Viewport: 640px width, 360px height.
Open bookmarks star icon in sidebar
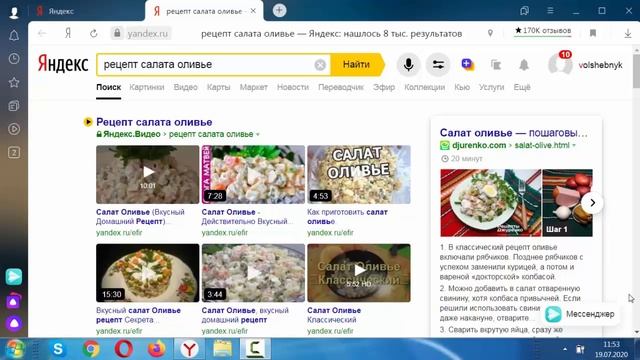(14, 82)
